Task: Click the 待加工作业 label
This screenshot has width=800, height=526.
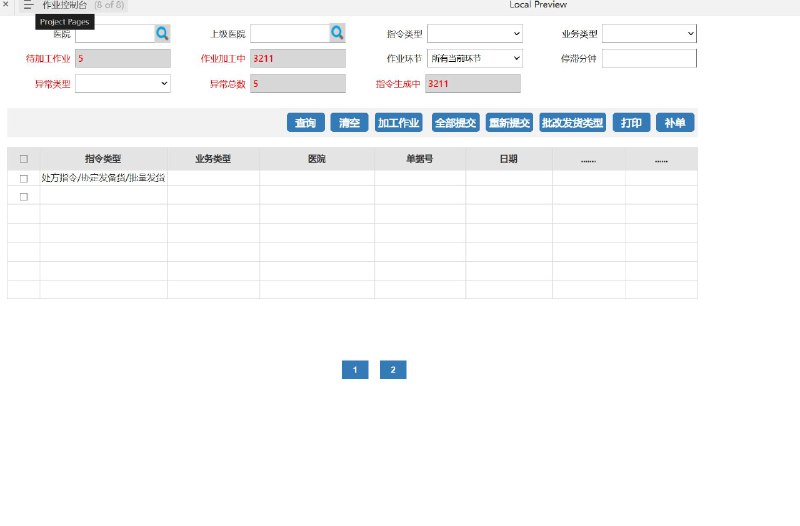Action: tap(48, 59)
